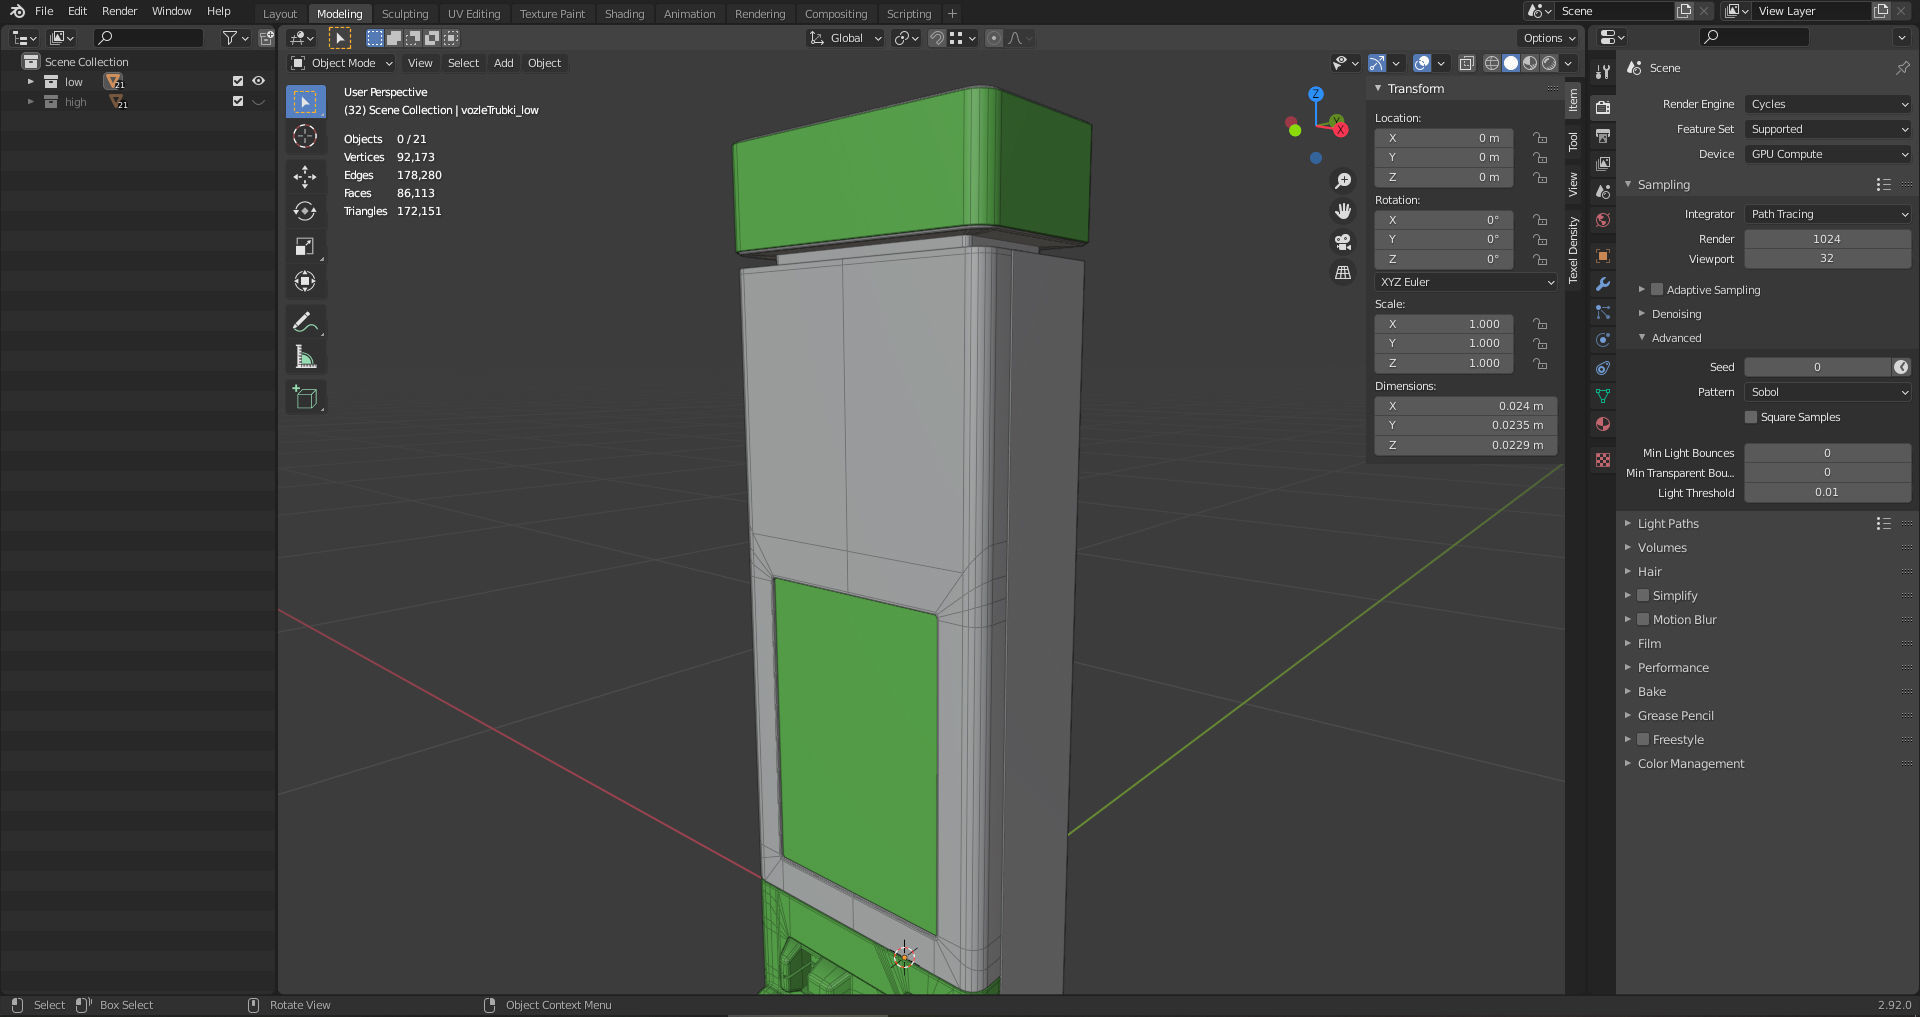Click the Dimensions X field
1920x1017 pixels.
(x=1466, y=406)
